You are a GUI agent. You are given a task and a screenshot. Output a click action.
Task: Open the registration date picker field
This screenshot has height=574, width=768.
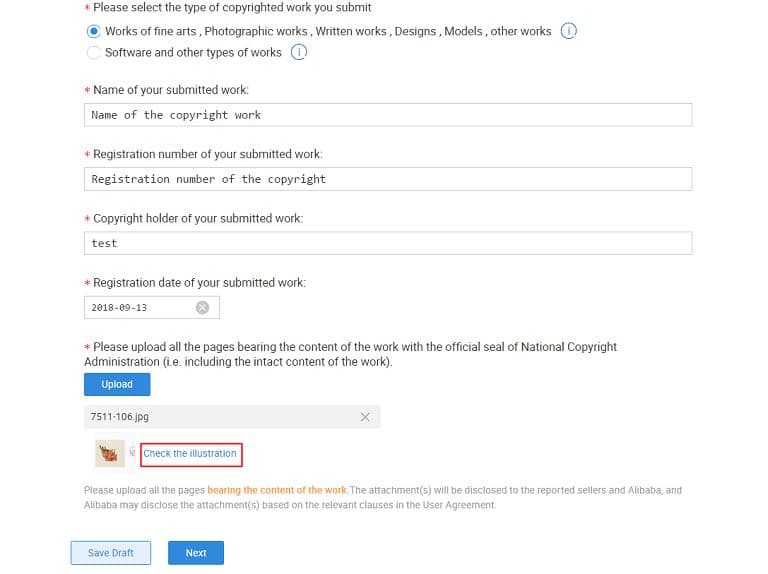[140, 307]
